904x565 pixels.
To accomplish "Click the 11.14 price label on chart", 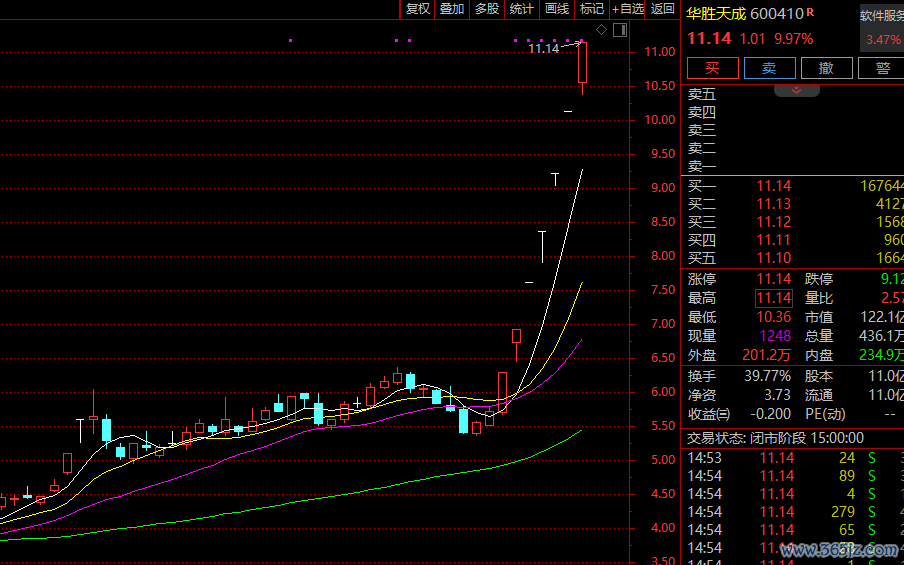I will click(x=544, y=48).
